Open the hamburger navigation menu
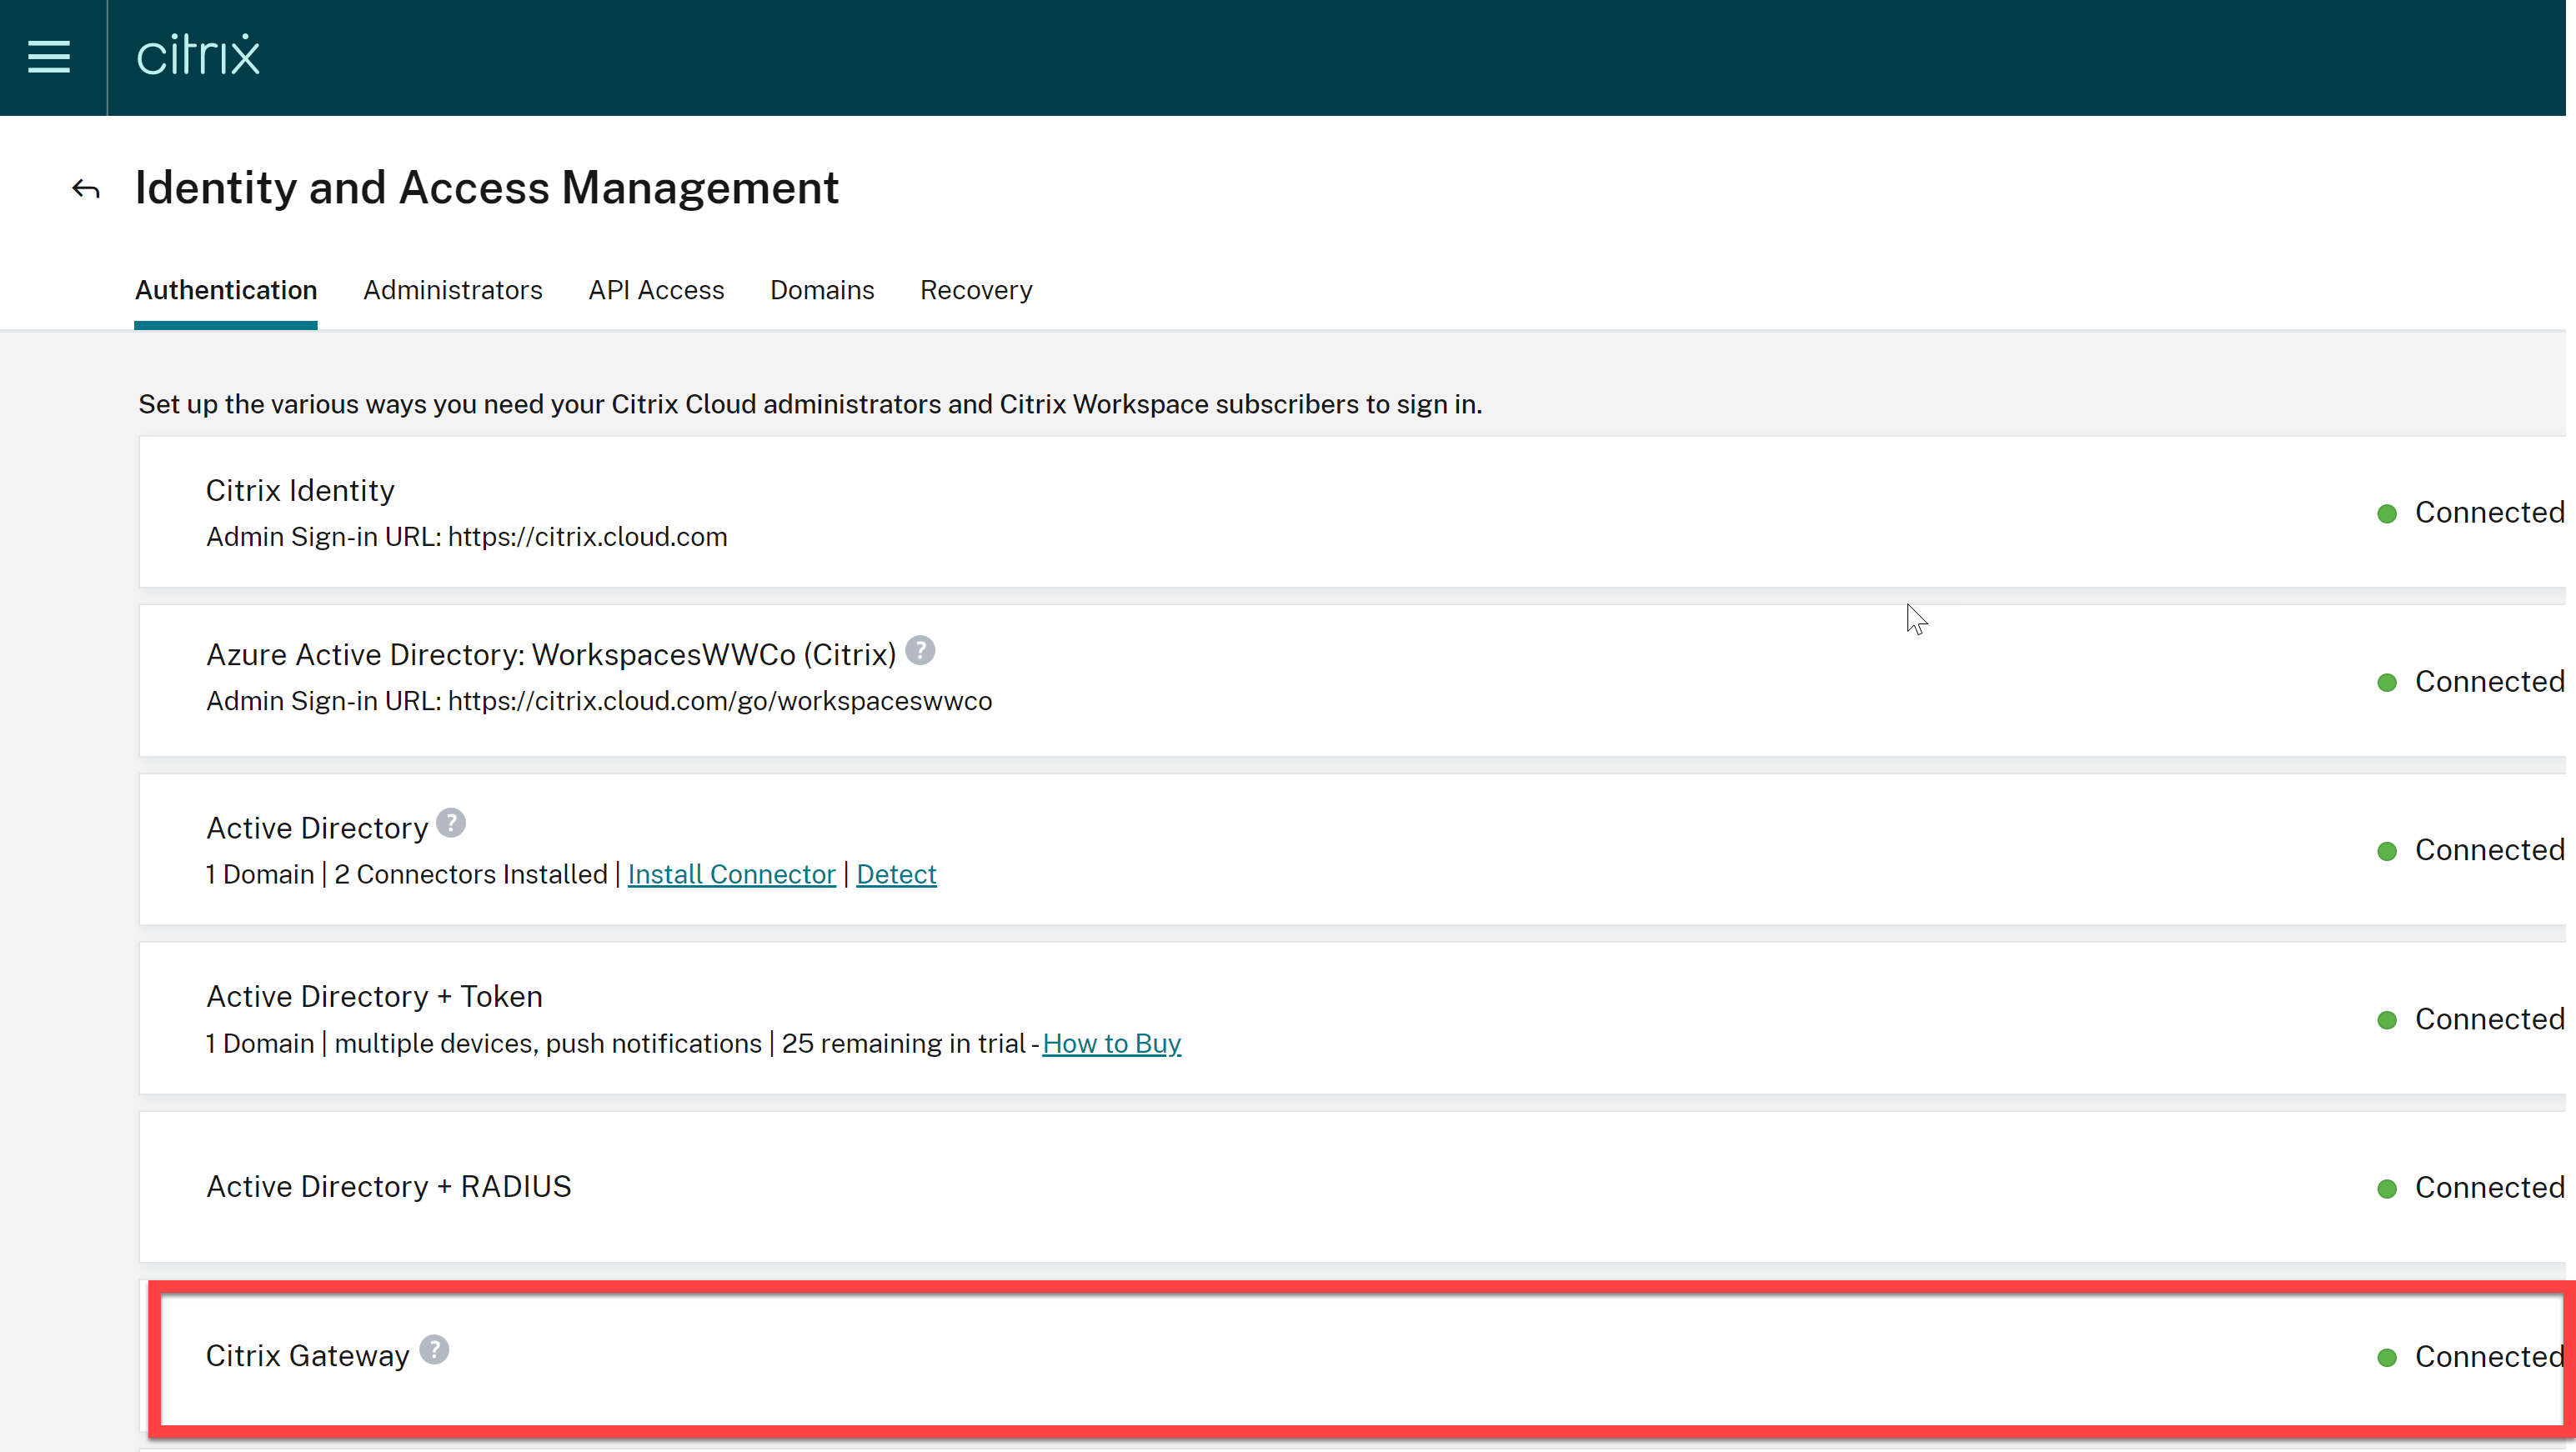 point(48,57)
